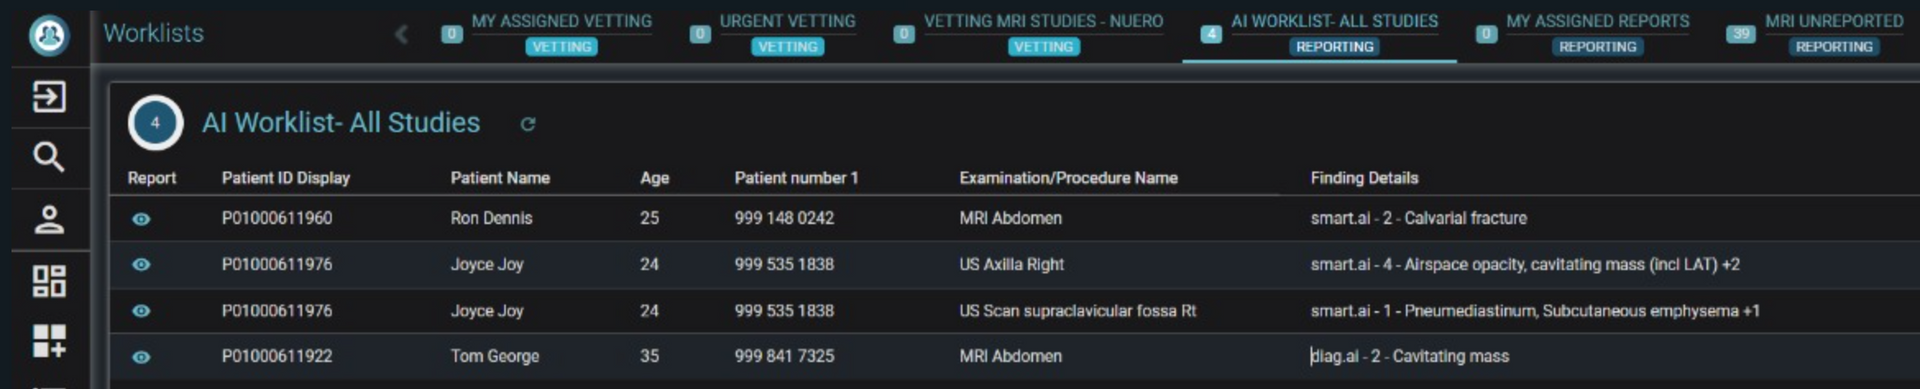Open the MRI Unreported worklist tab
1920x389 pixels.
(1833, 33)
